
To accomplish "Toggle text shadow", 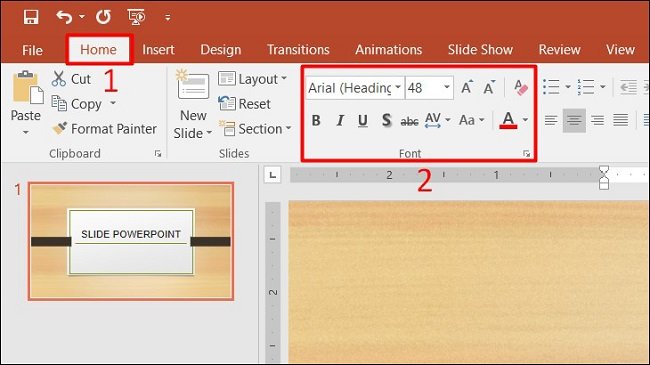I will click(x=386, y=120).
